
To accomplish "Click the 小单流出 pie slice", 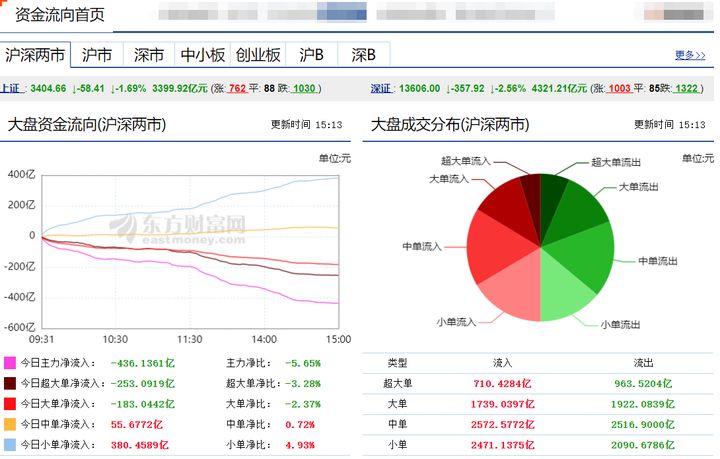I will [x=562, y=289].
